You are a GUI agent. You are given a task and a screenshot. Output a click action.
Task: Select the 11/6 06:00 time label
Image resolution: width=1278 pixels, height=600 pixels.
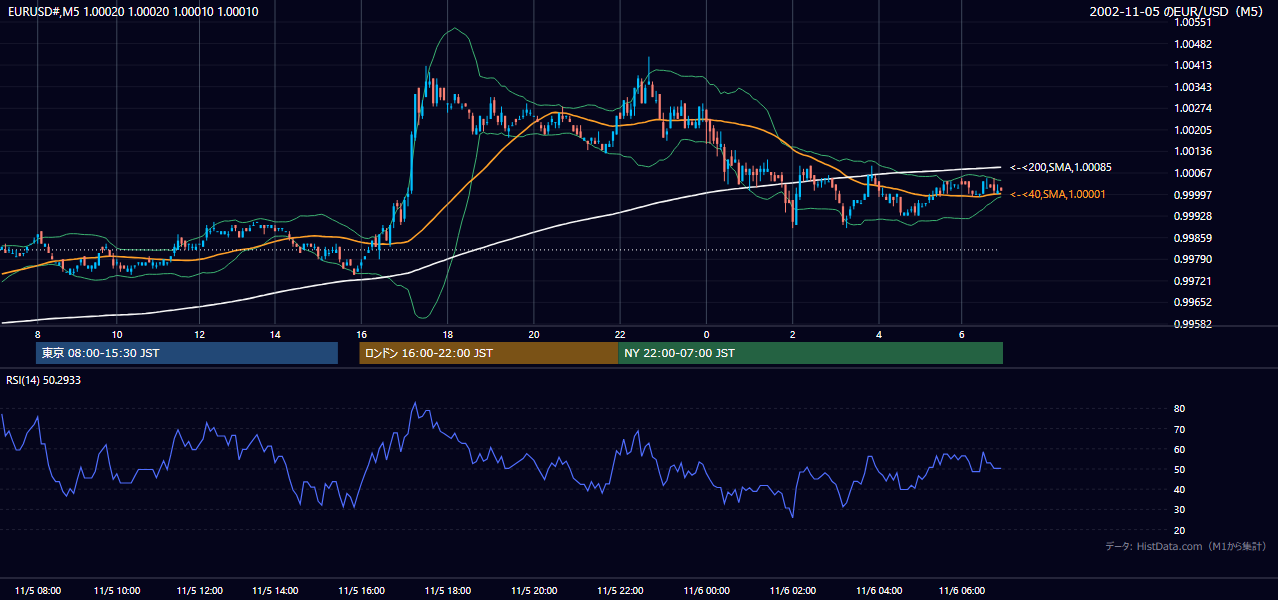tap(961, 590)
